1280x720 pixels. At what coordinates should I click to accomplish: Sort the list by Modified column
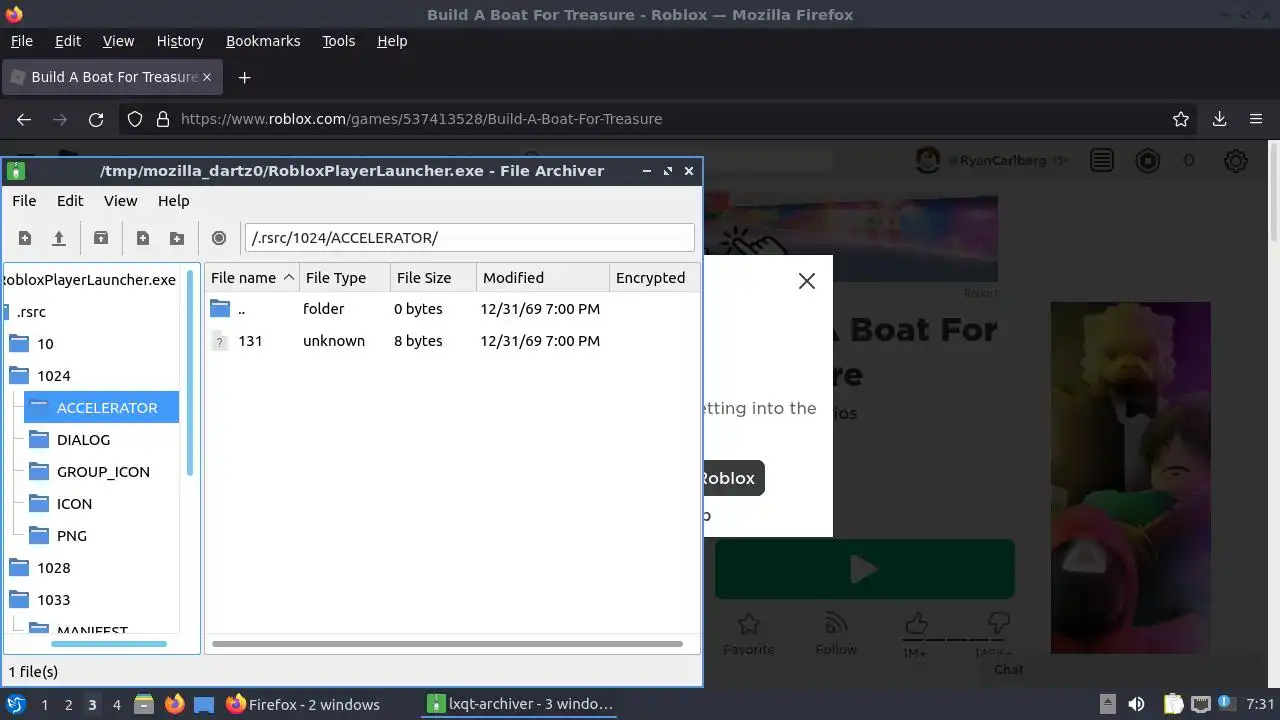(543, 278)
